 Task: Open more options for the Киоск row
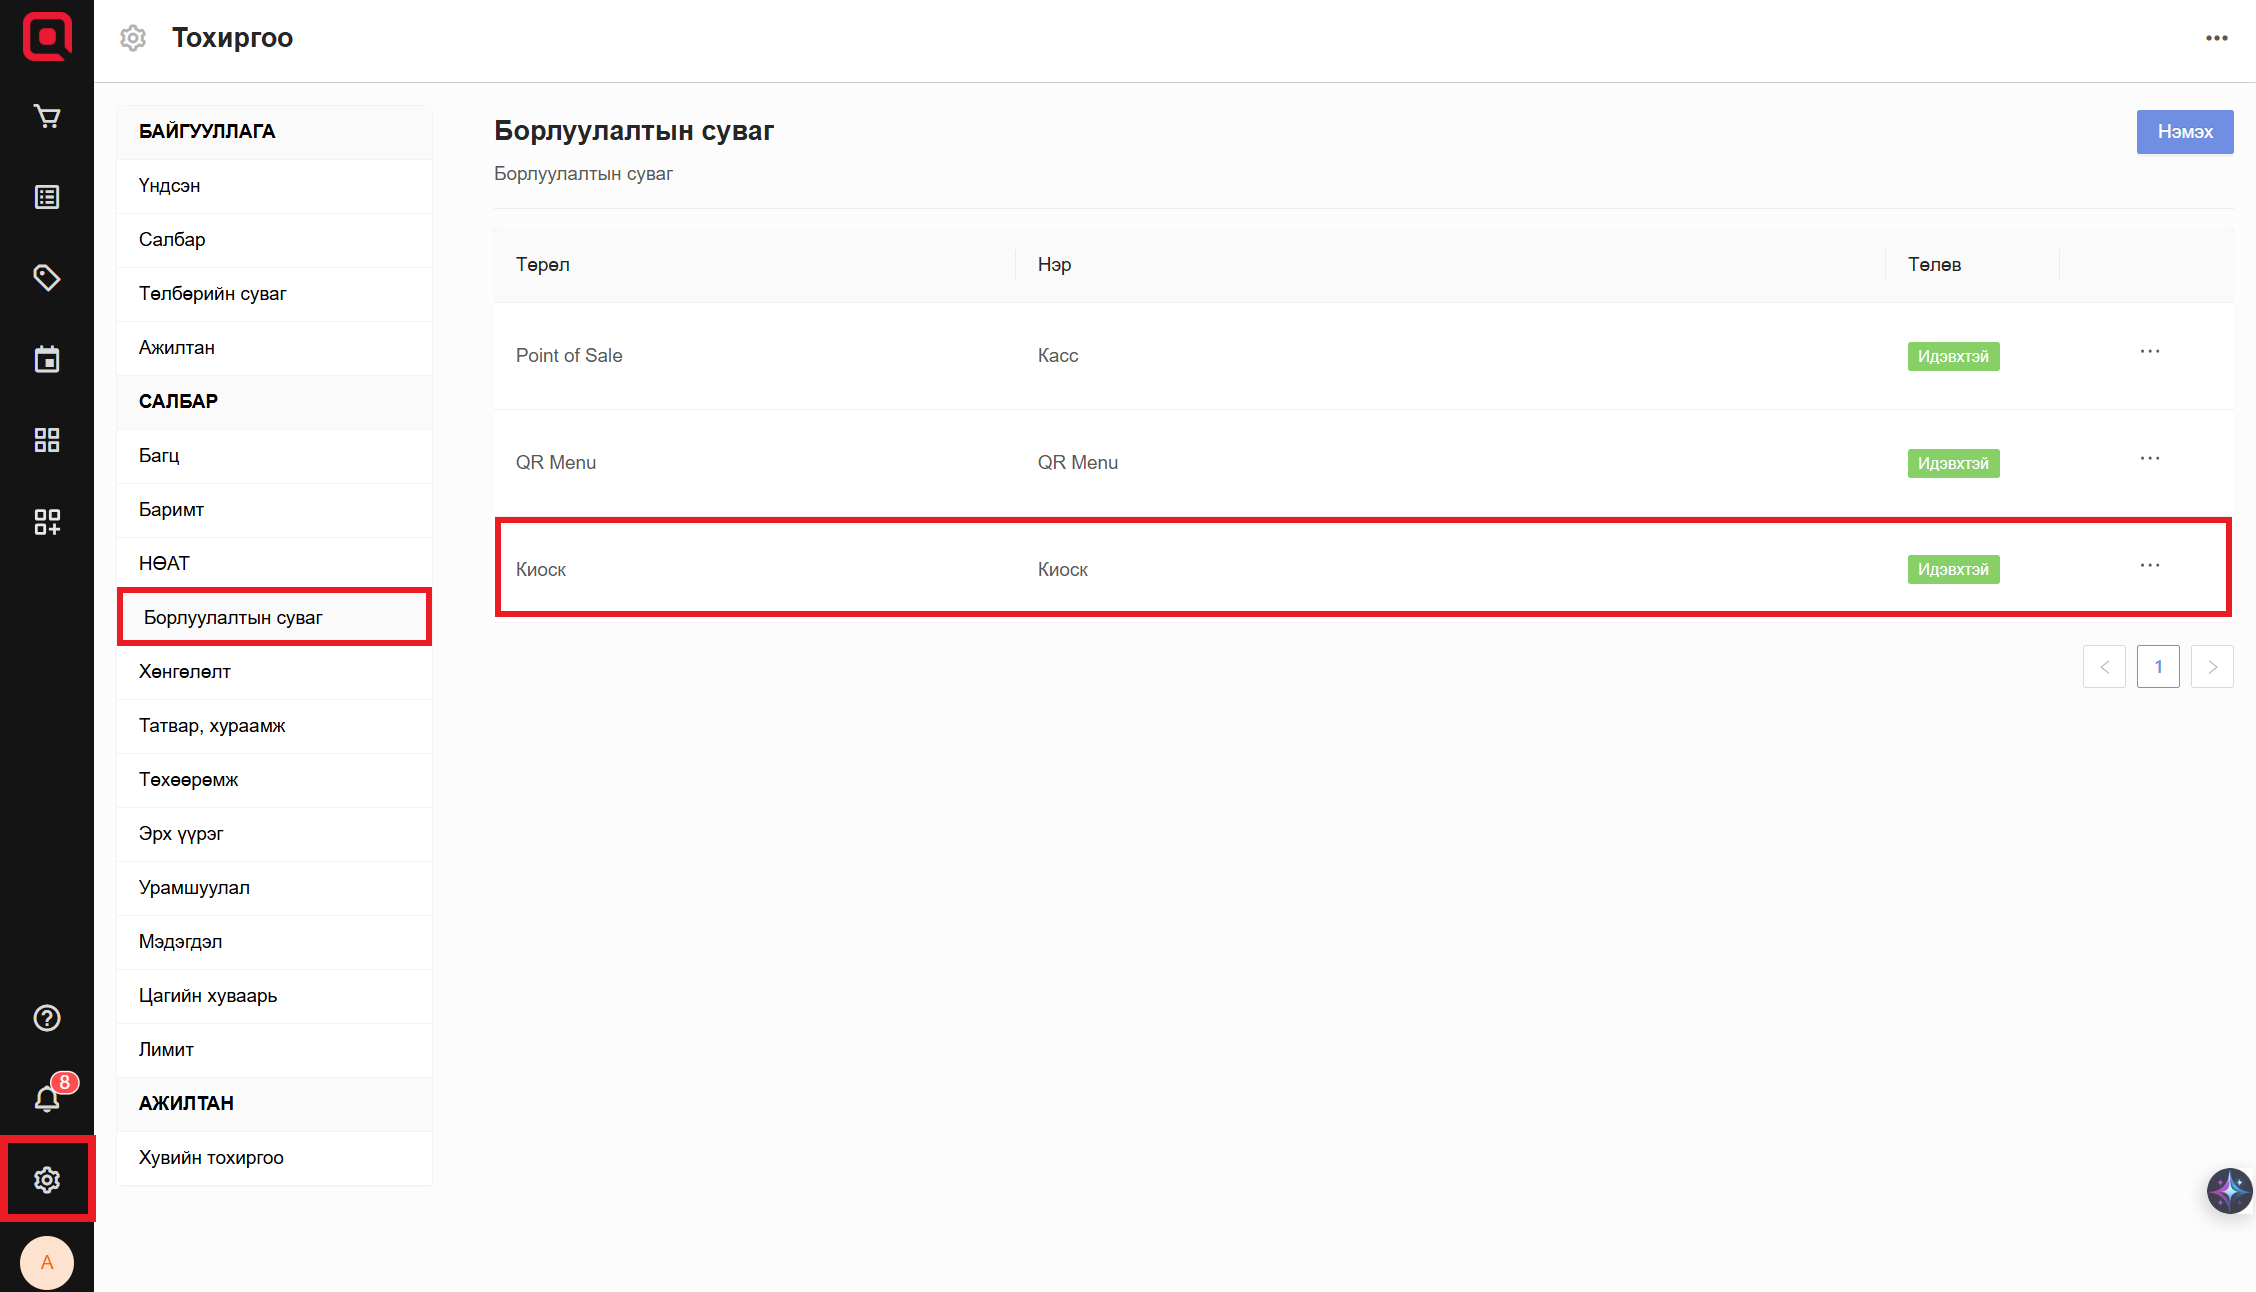[2150, 566]
